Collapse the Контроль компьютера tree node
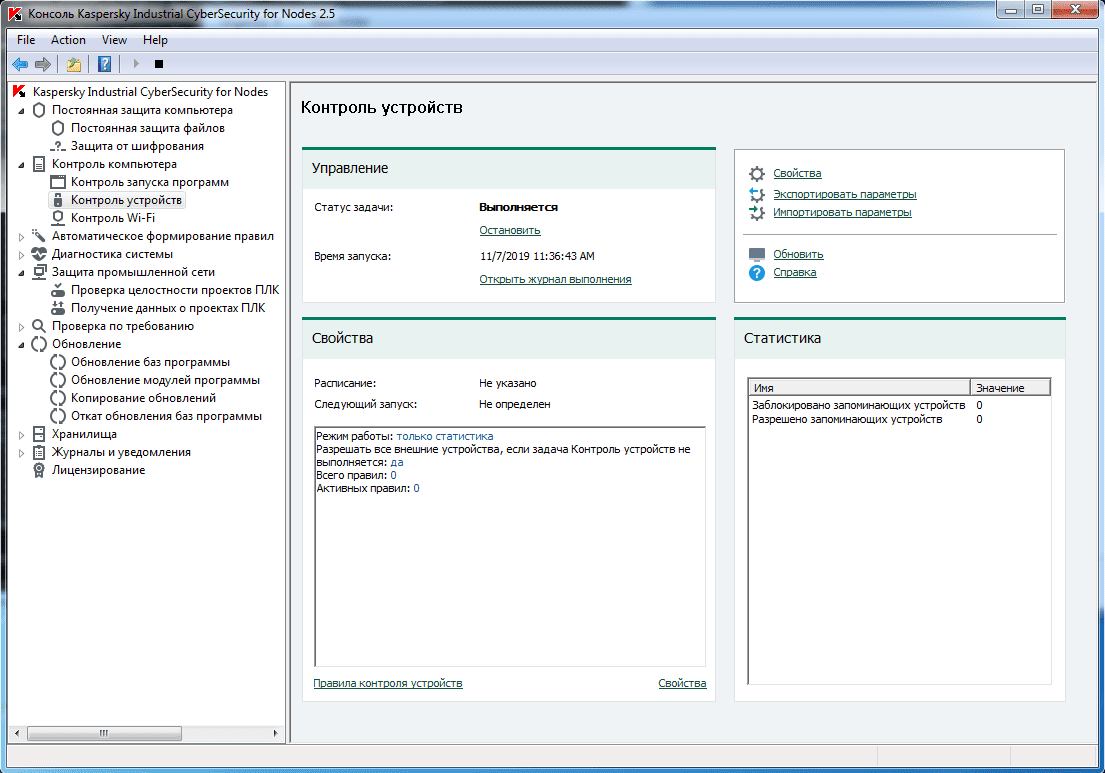 (20, 165)
